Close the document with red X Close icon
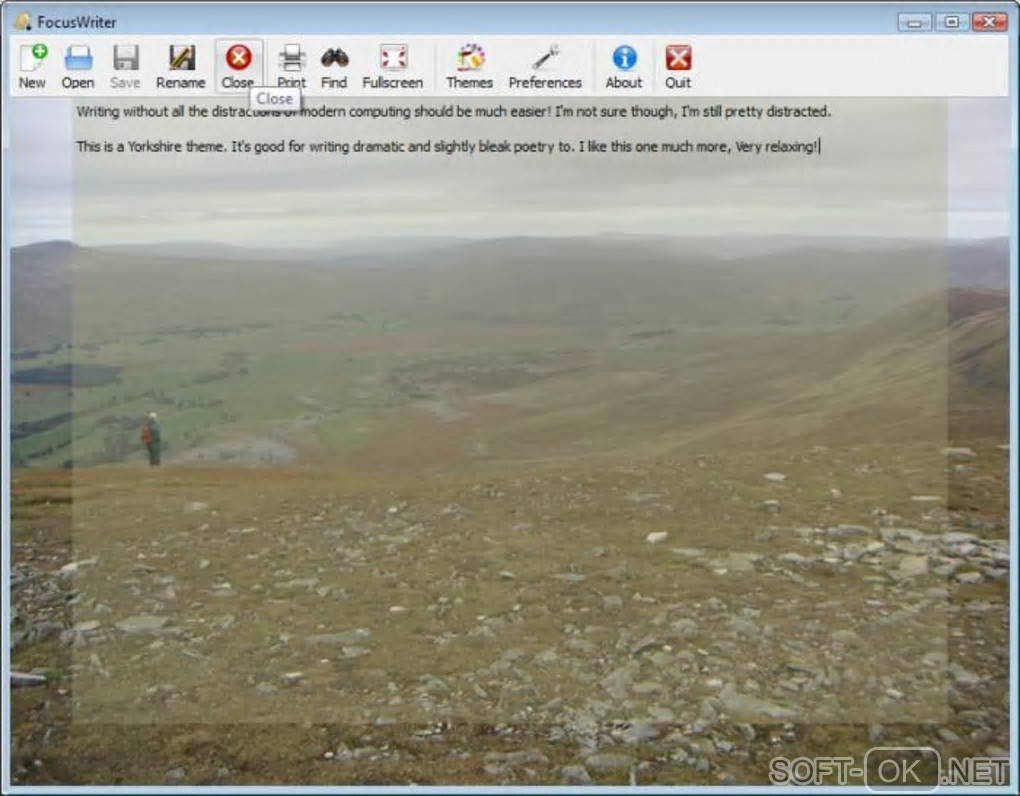The height and width of the screenshot is (796, 1020). [x=239, y=66]
